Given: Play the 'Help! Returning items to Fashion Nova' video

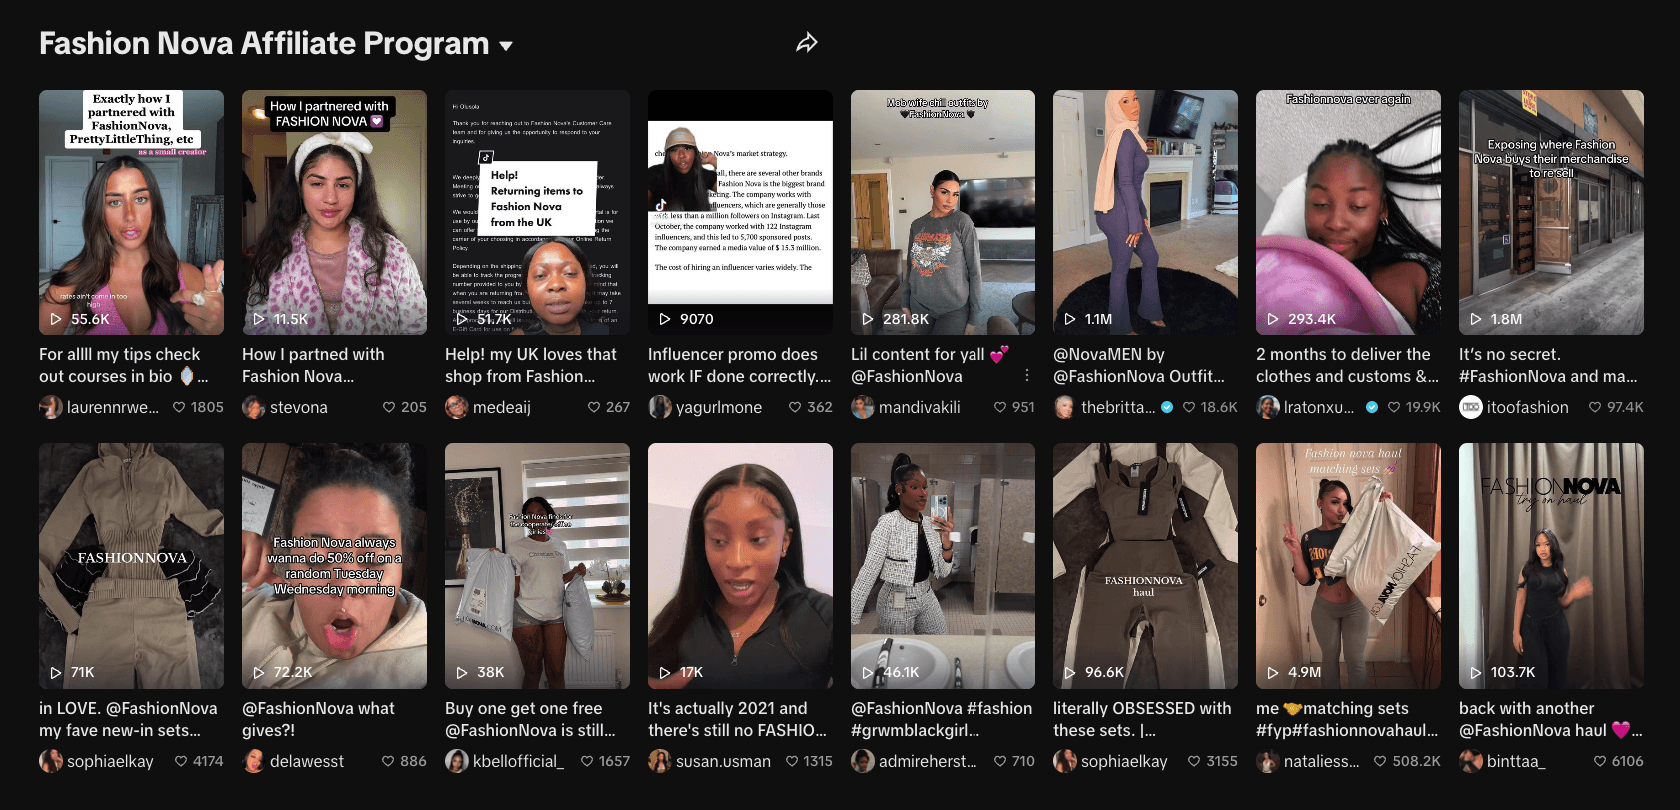Looking at the screenshot, I should 537,212.
